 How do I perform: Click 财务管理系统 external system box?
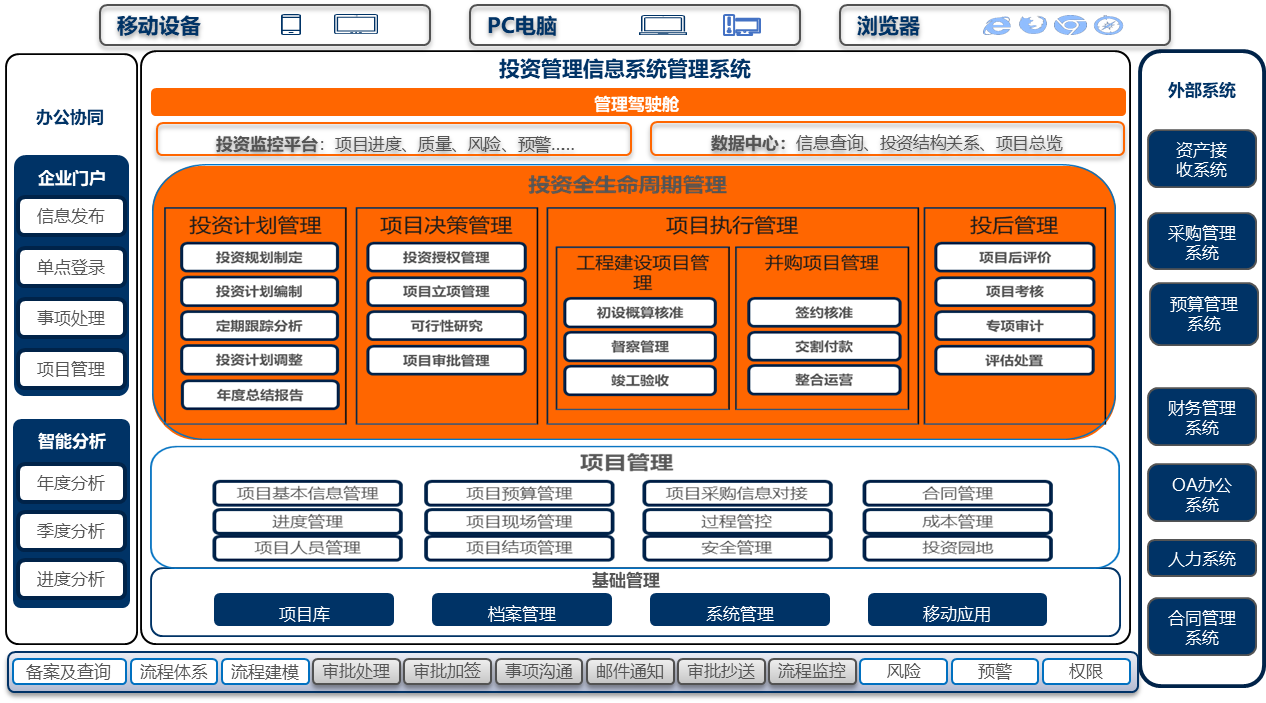[x=1201, y=417]
